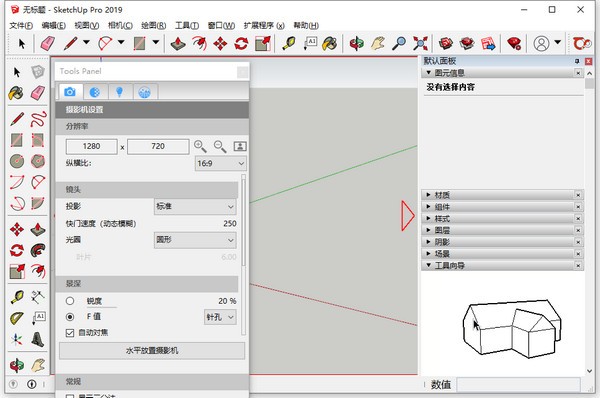Viewport: 600px width, 398px height.
Task: Select the Zoom magnifier tool in top toolbar
Action: (x=399, y=43)
